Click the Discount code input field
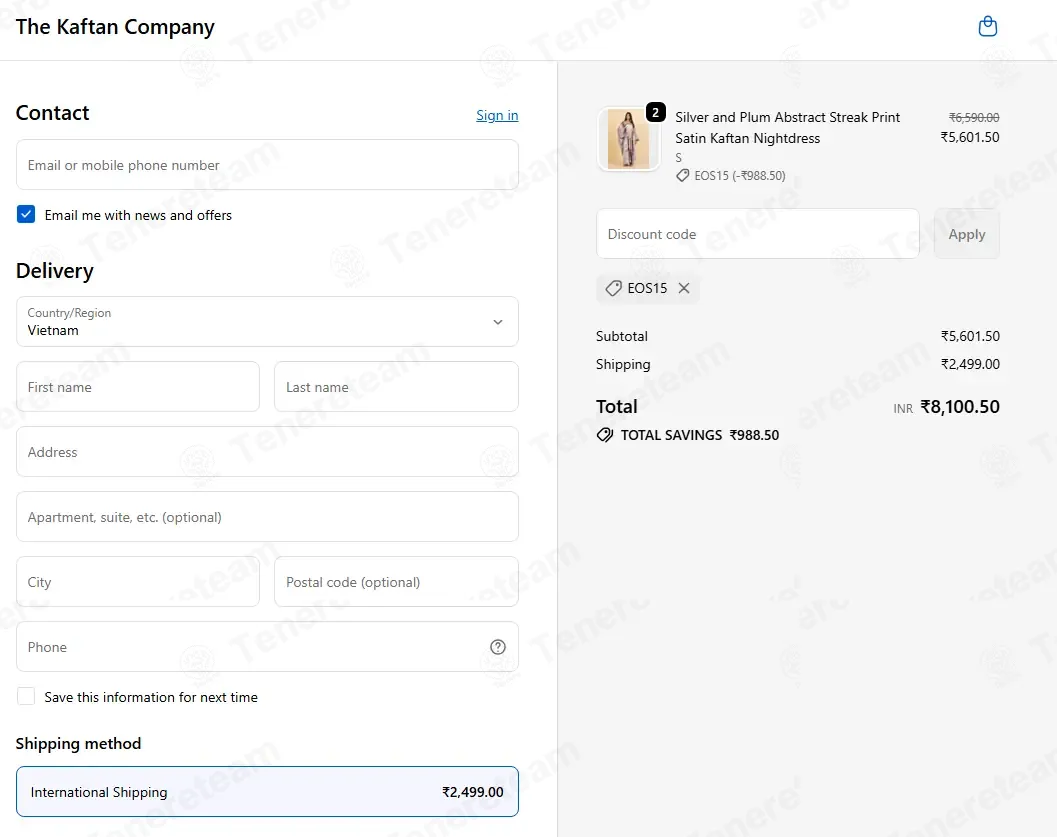This screenshot has width=1057, height=837. pos(758,234)
